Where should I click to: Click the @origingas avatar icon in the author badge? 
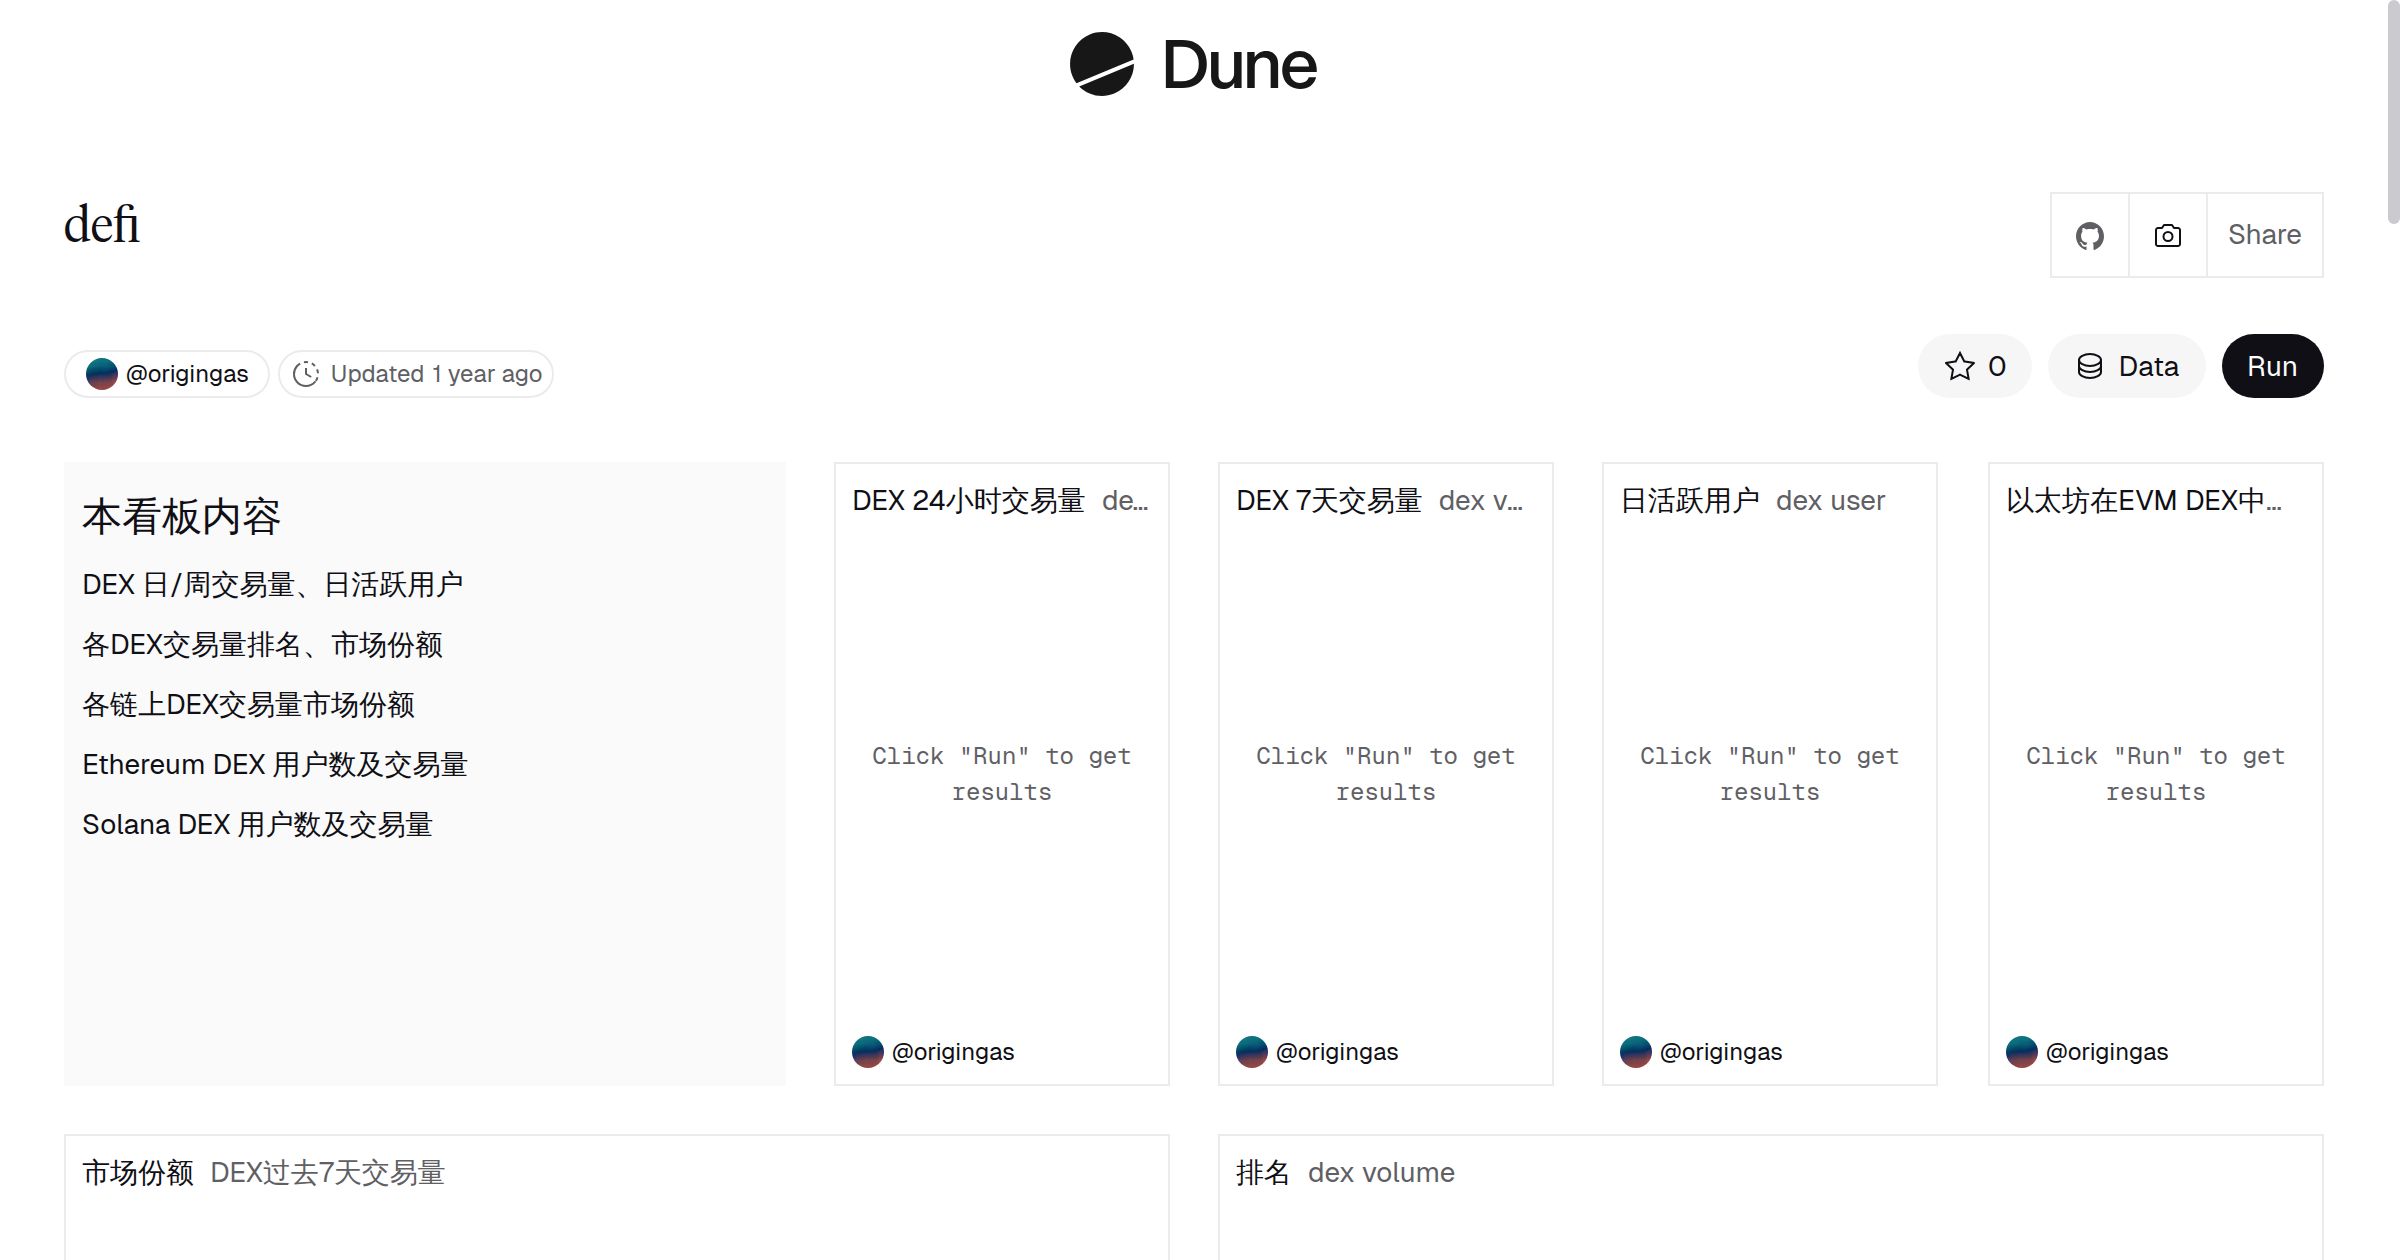click(x=103, y=373)
